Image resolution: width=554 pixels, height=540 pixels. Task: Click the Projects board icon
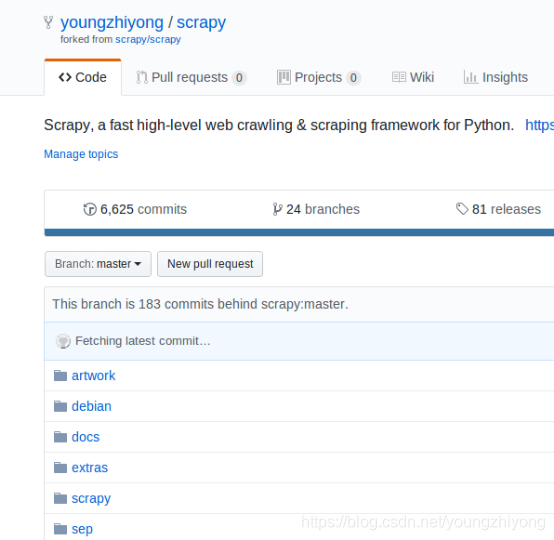[284, 77]
